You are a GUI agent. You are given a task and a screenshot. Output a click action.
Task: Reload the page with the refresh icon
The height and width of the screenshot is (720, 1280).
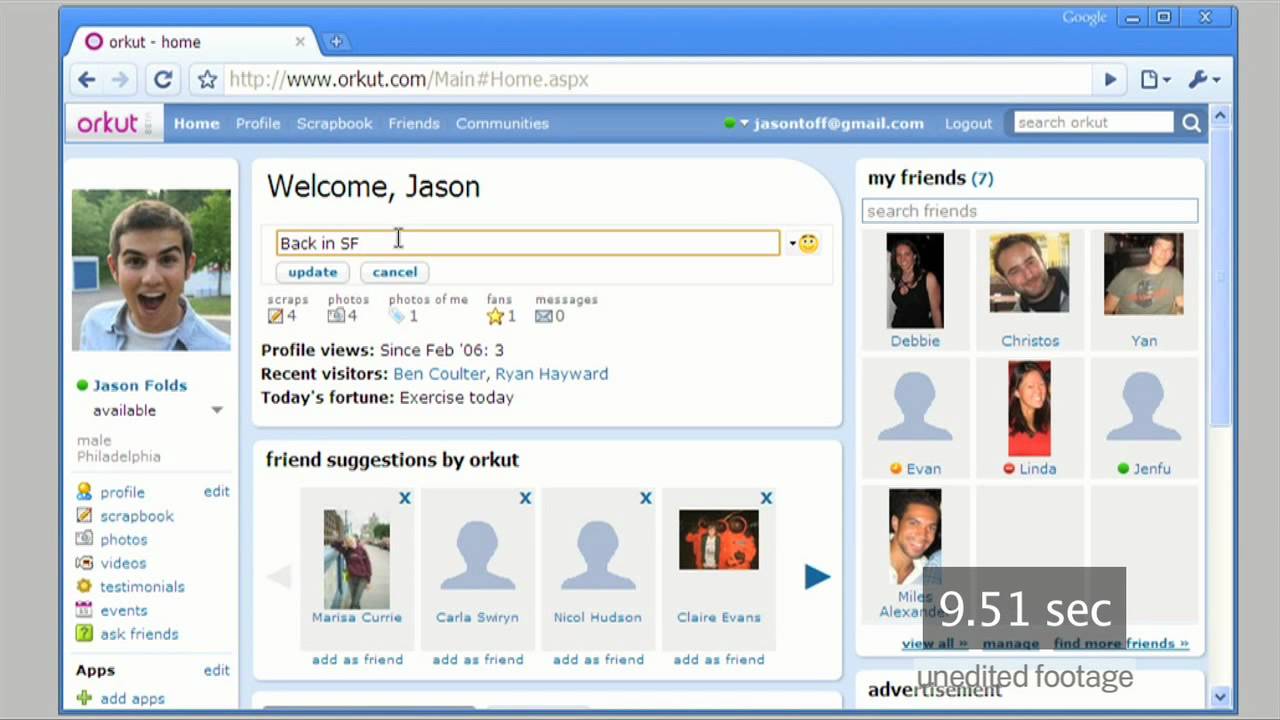(163, 80)
